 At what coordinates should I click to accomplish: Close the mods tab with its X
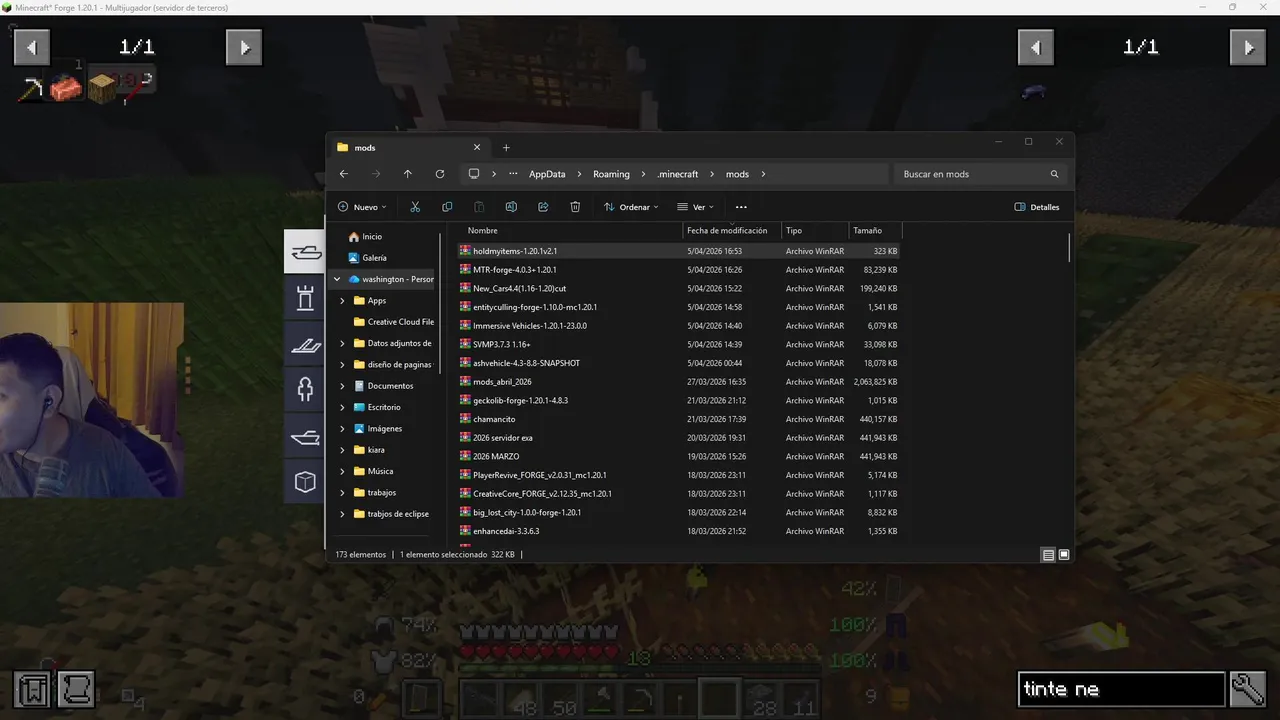tap(475, 148)
